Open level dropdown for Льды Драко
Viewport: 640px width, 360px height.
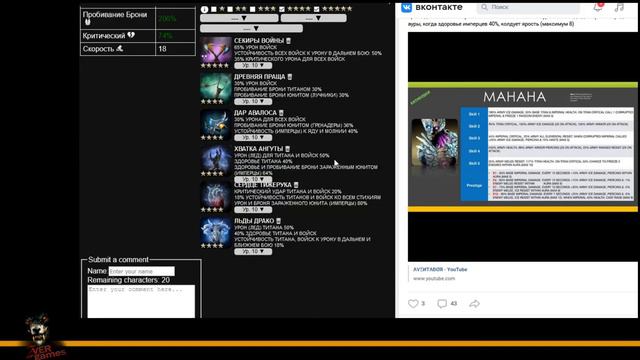click(253, 251)
